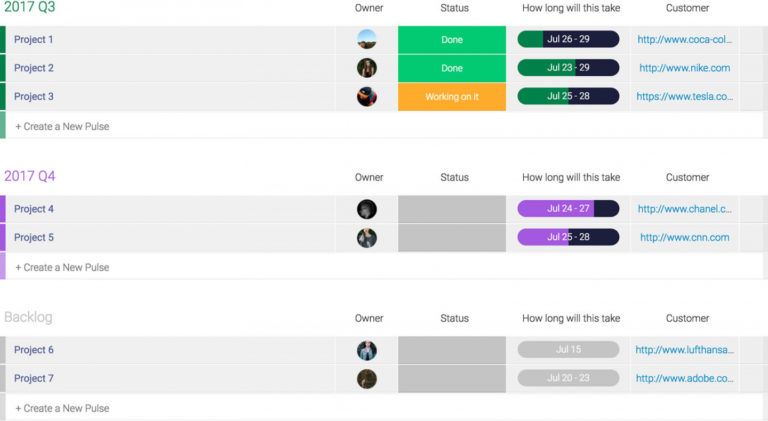Screen dimensions: 768x421
Task: Collapse the Backlog group heading
Action: tap(28, 317)
